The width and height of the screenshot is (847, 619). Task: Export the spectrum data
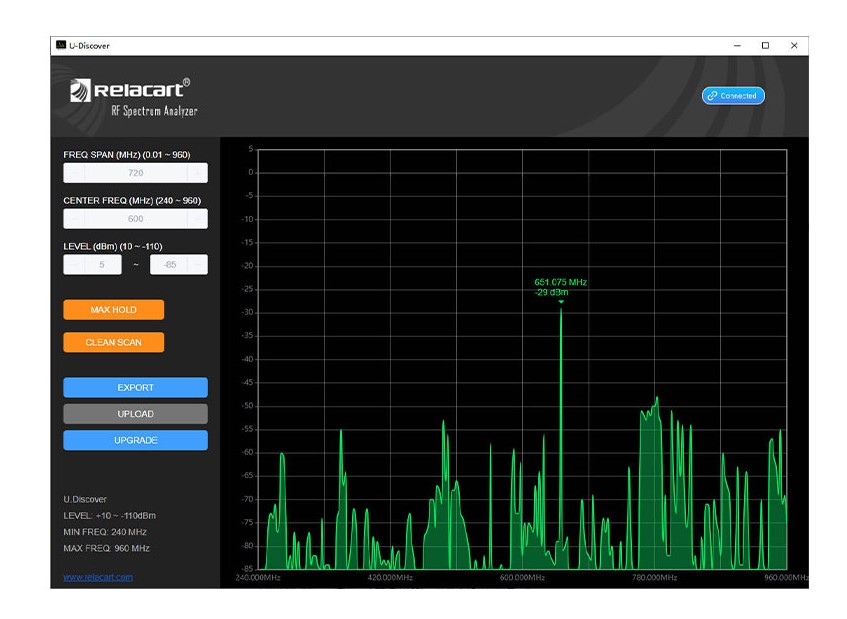[135, 388]
